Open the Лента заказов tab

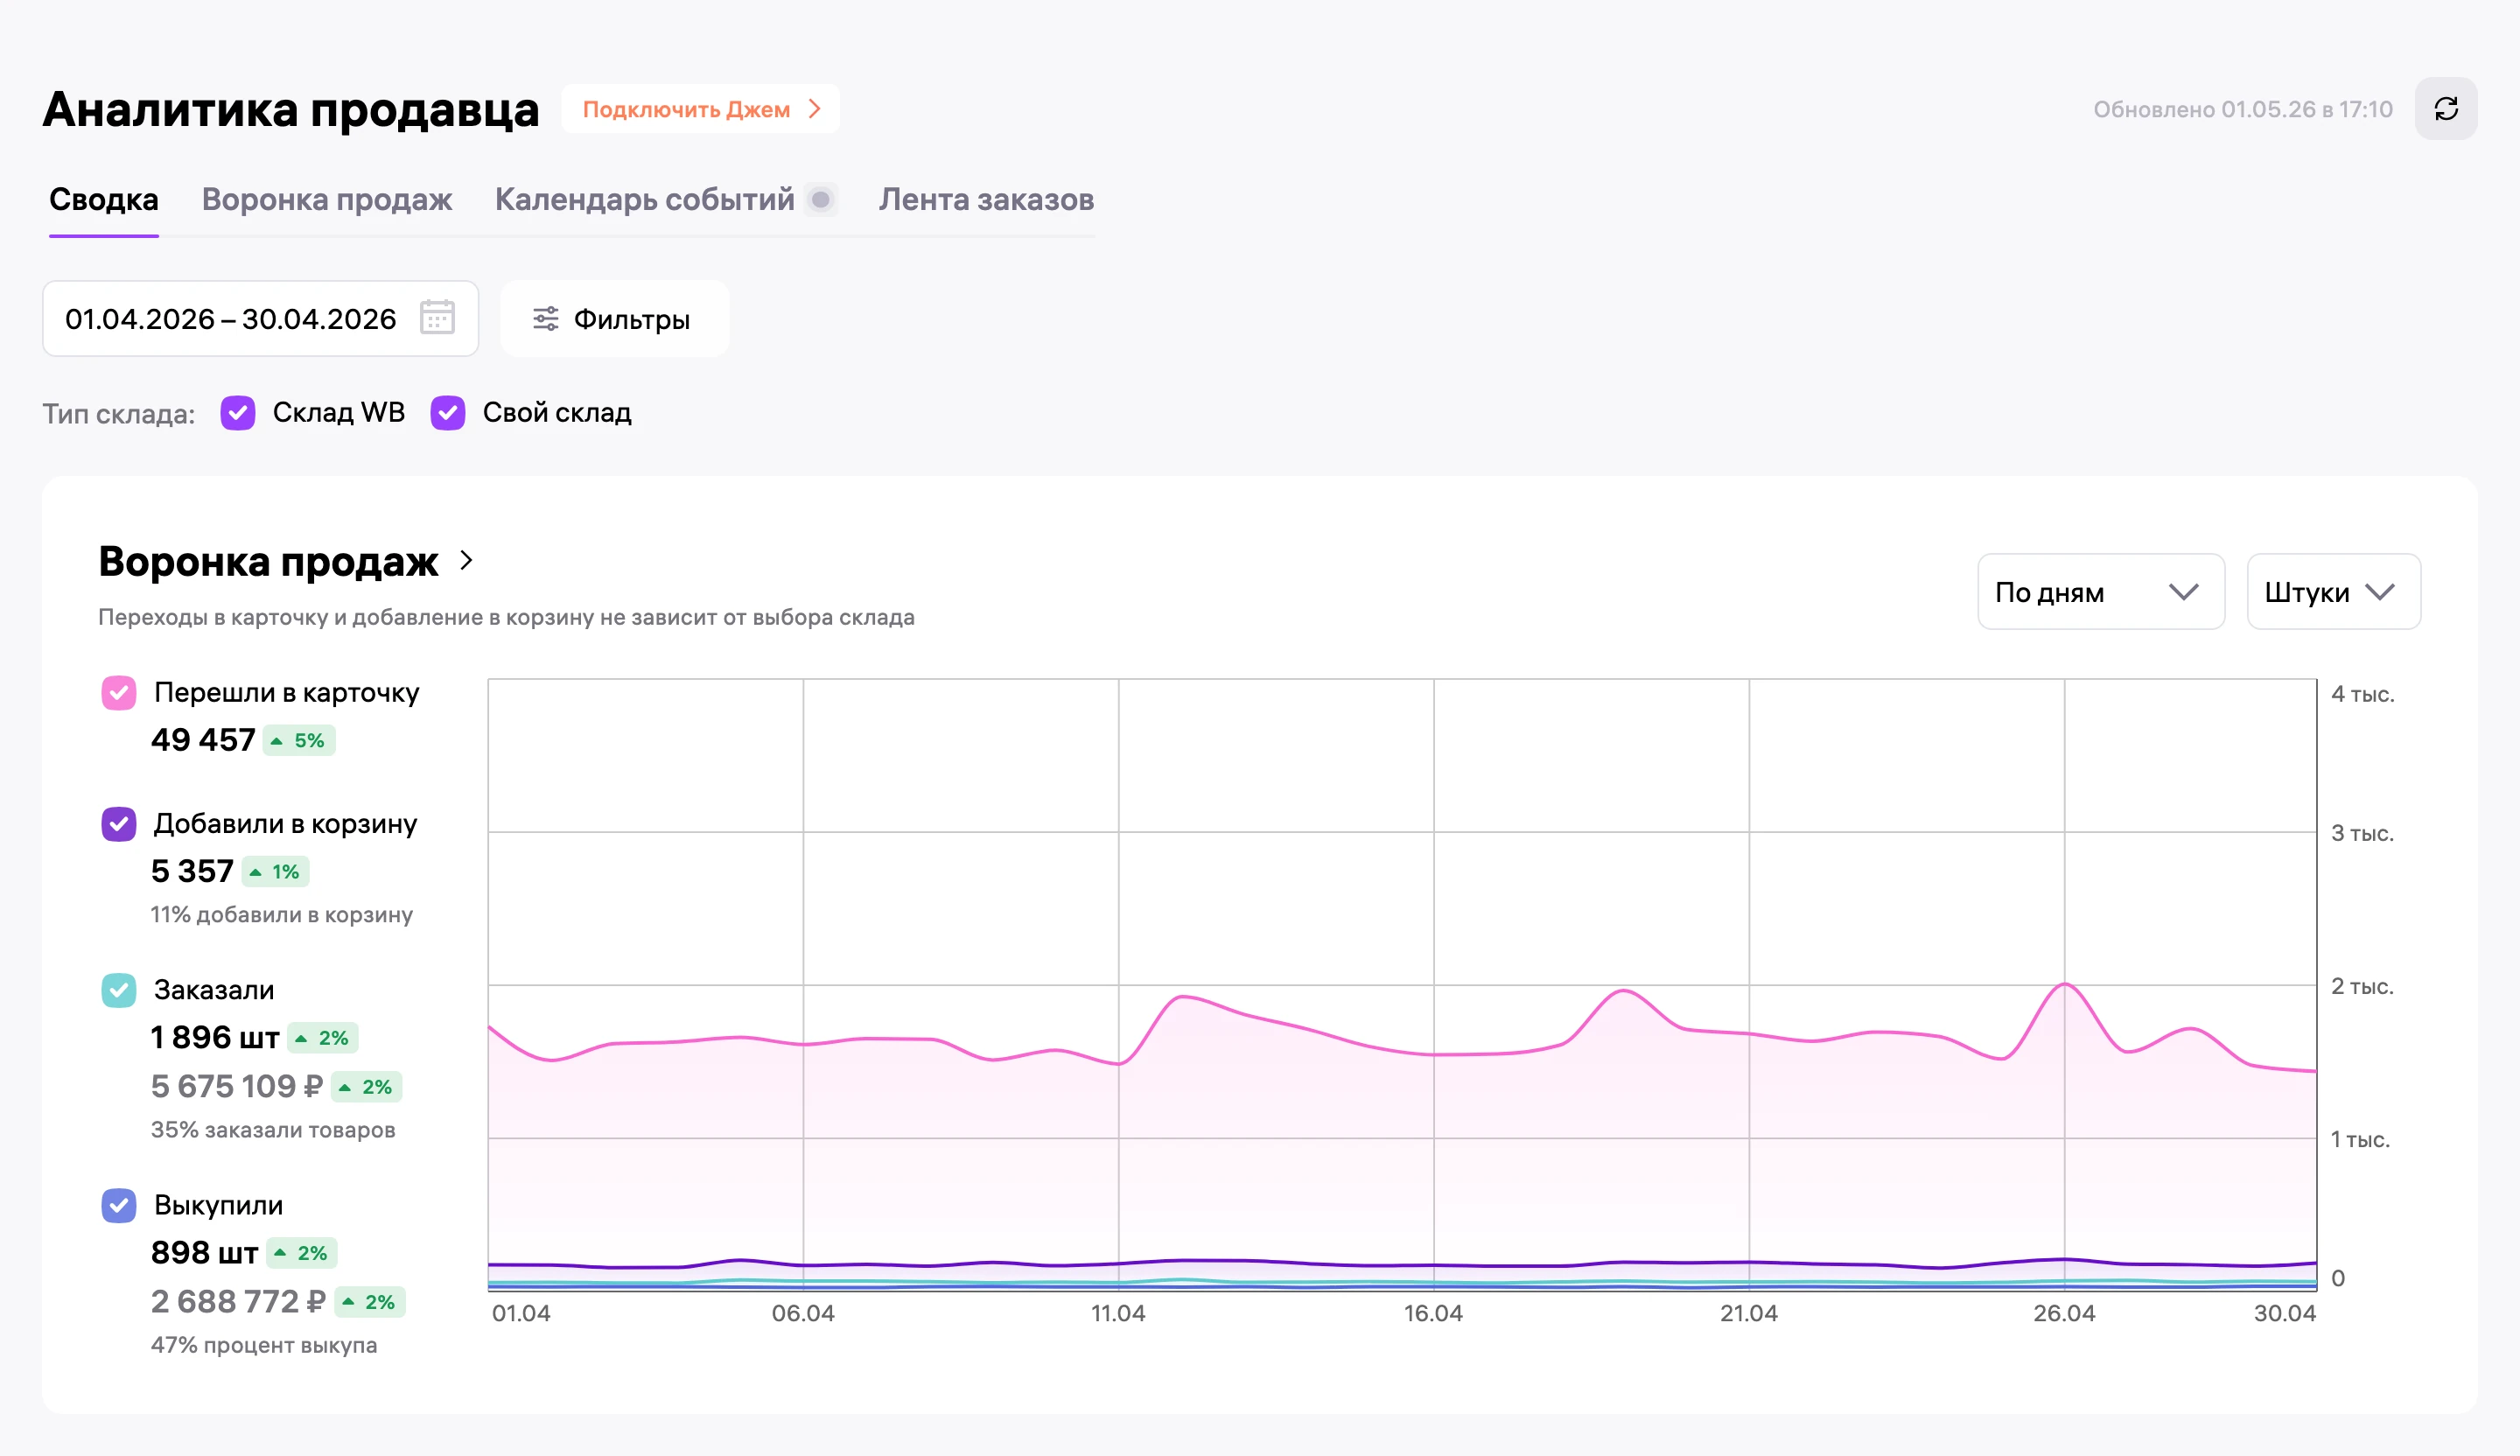pyautogui.click(x=986, y=200)
